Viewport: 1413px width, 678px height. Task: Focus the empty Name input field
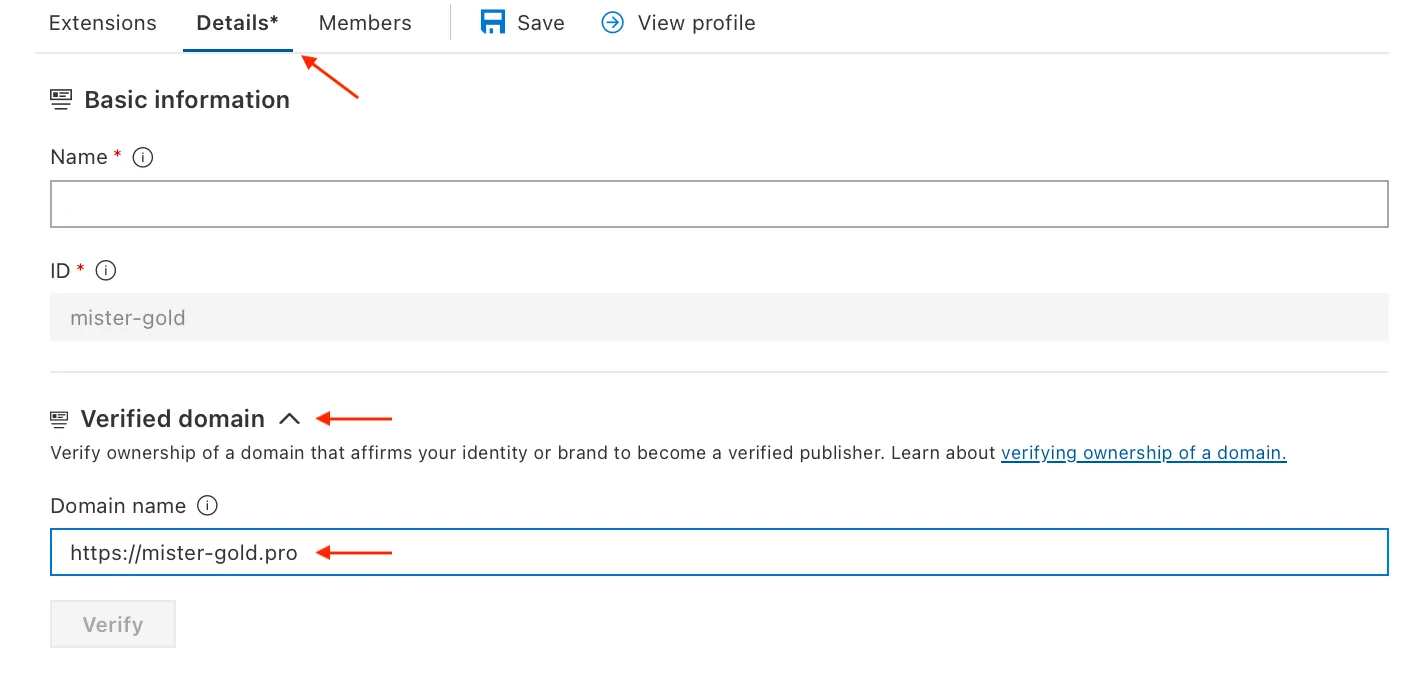(x=718, y=203)
